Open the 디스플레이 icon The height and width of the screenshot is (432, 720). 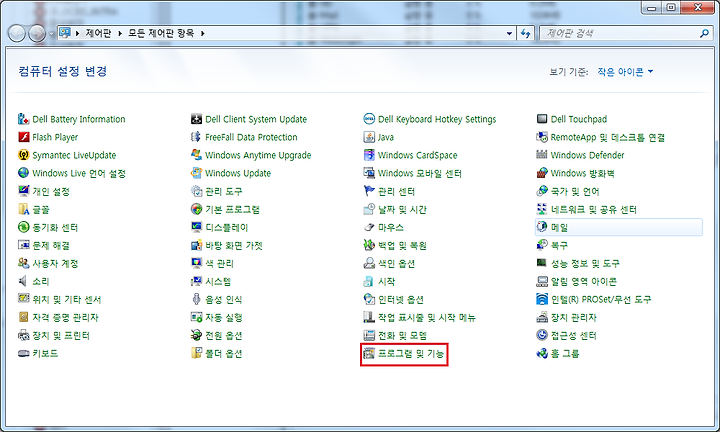pyautogui.click(x=197, y=227)
